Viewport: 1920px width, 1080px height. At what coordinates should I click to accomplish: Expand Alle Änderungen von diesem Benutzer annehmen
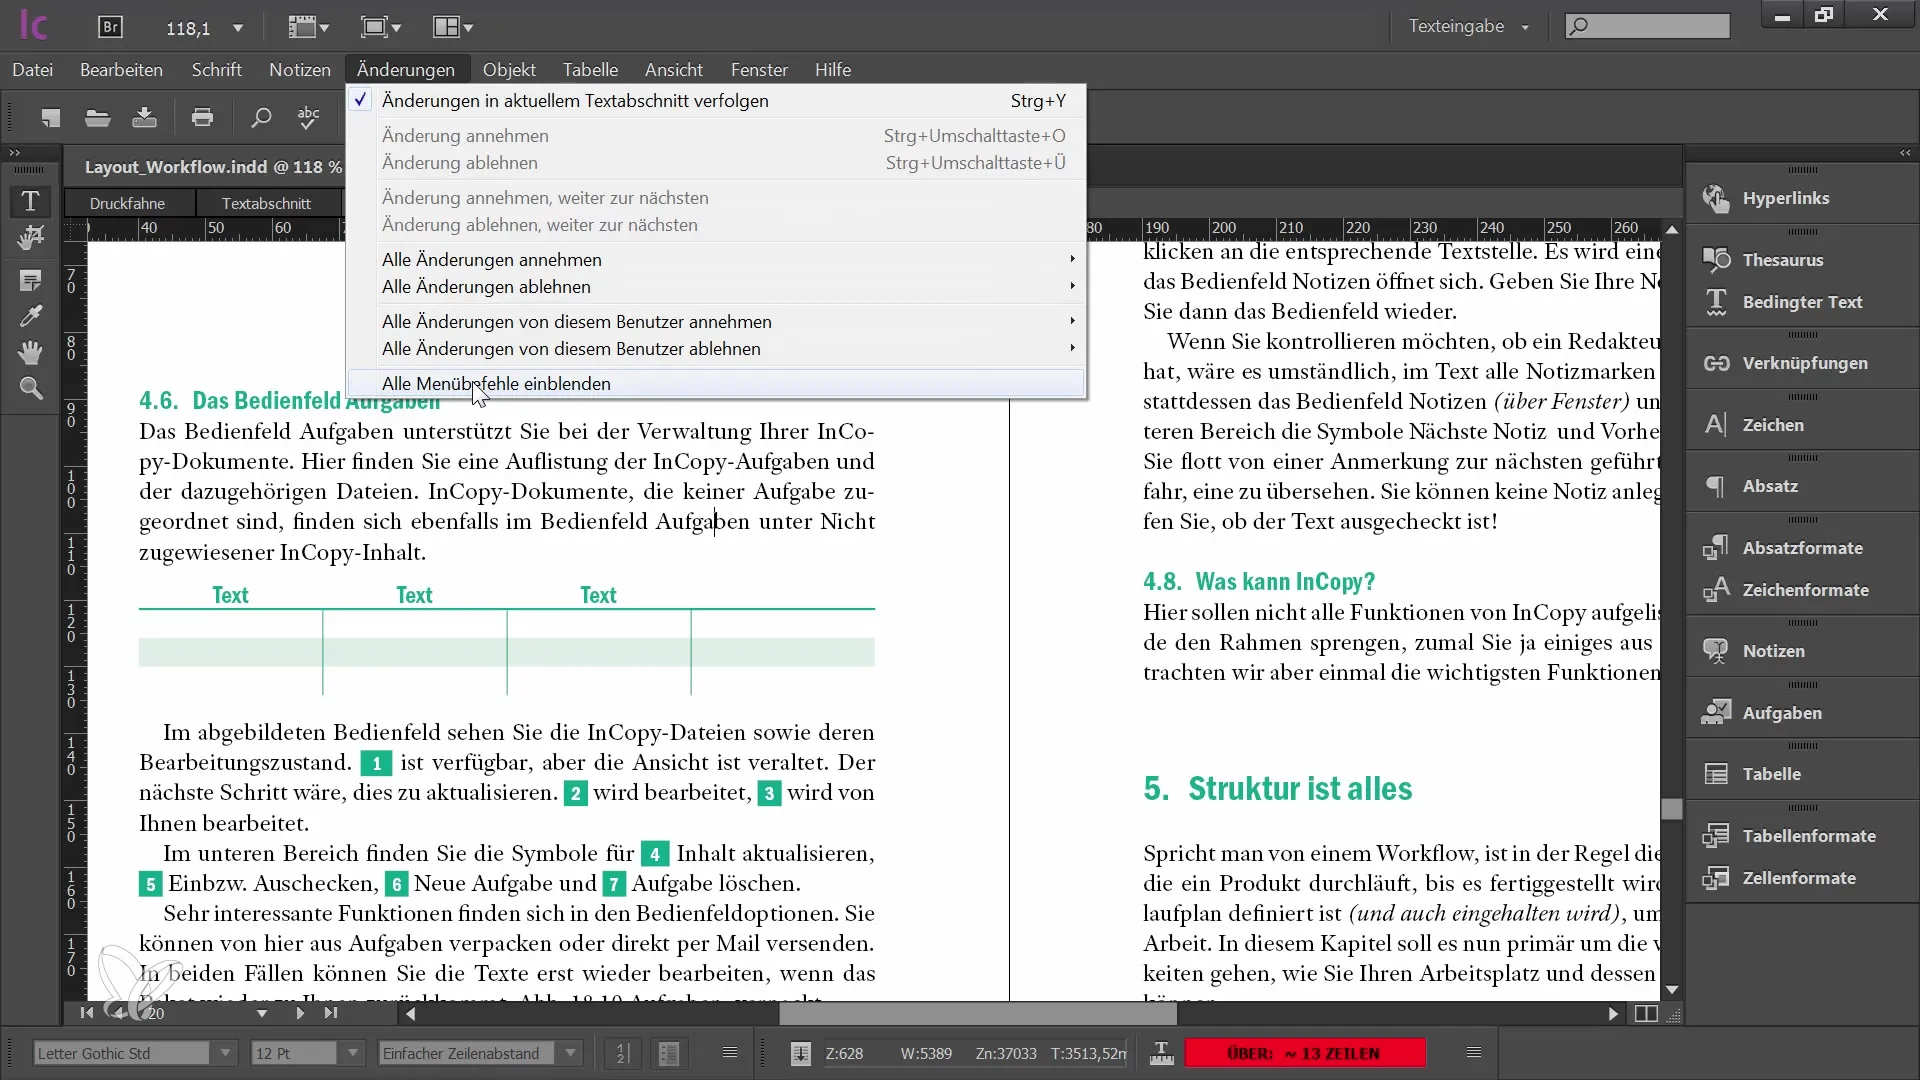(1072, 320)
